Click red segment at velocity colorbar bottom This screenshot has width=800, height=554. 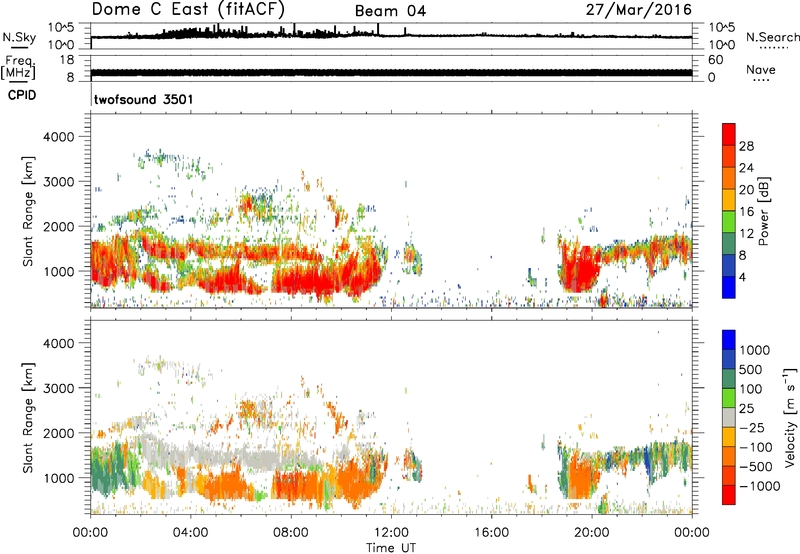[729, 495]
